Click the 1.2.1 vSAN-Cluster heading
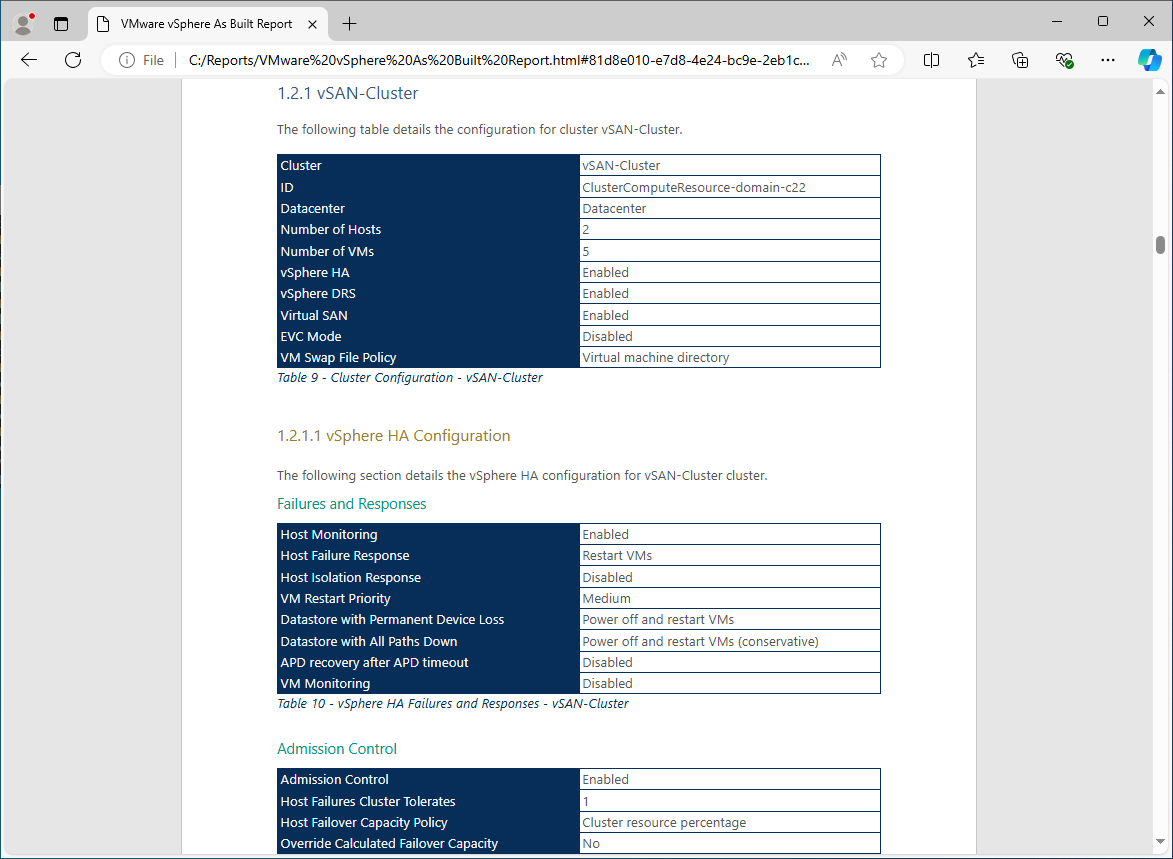1173x859 pixels. pos(348,94)
